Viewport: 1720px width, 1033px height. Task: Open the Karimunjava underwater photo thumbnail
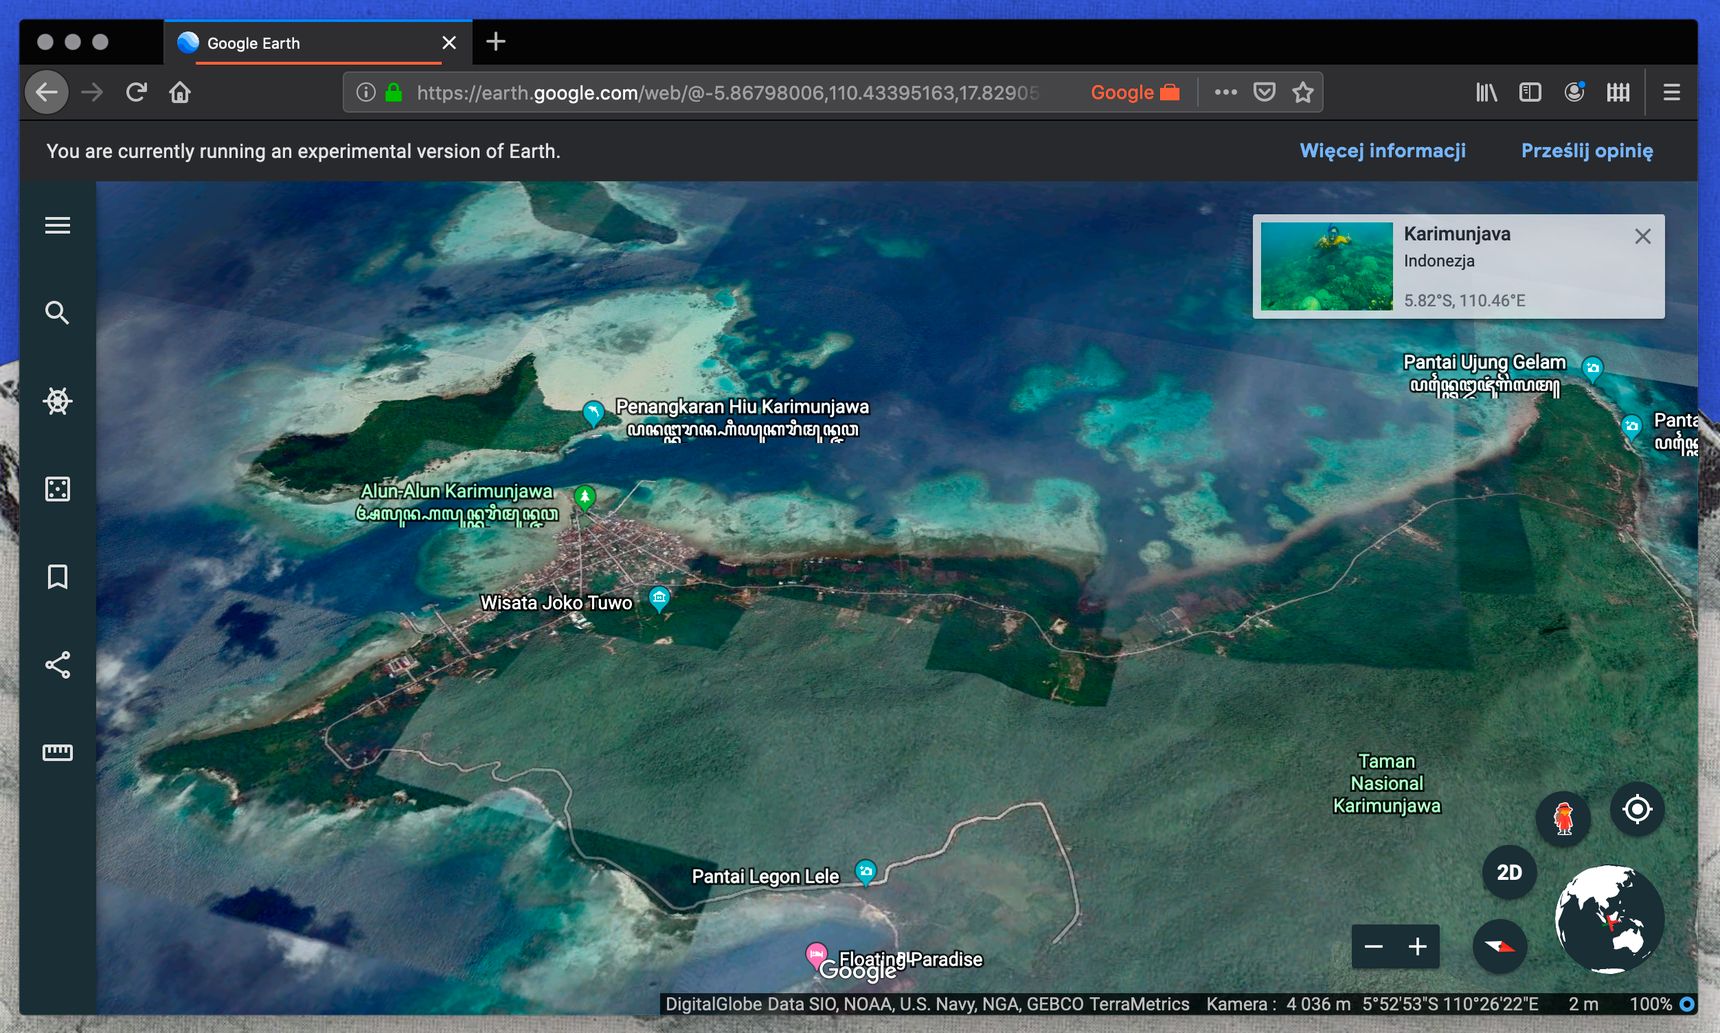[1326, 266]
